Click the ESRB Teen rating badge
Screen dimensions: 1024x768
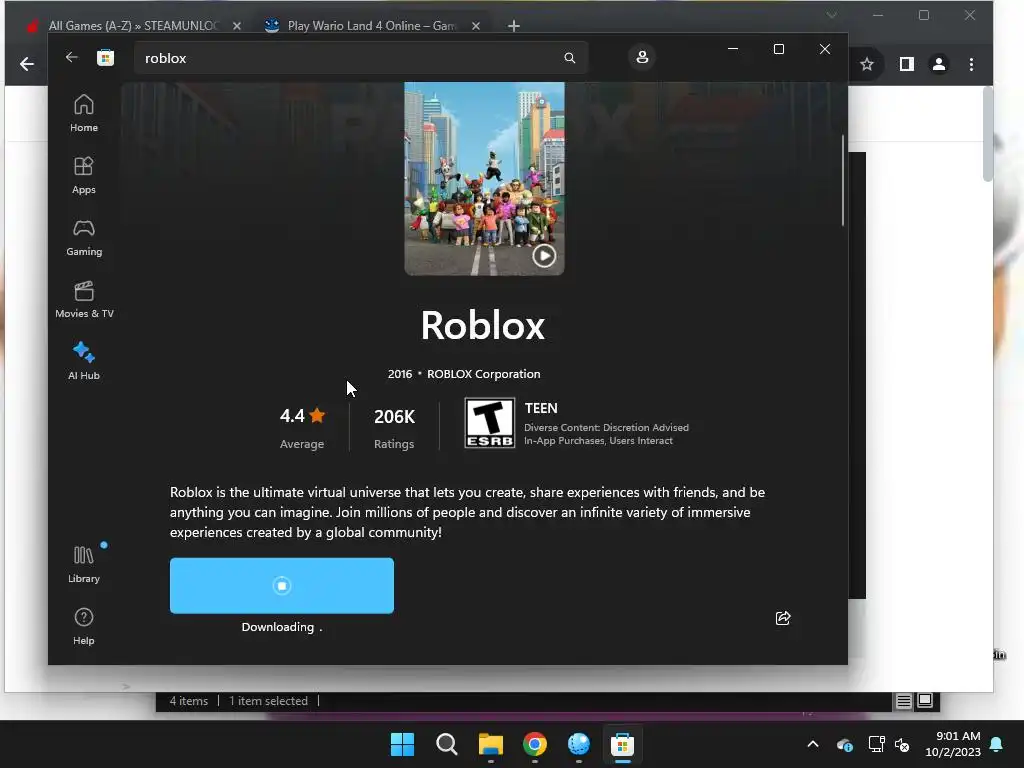click(x=489, y=423)
